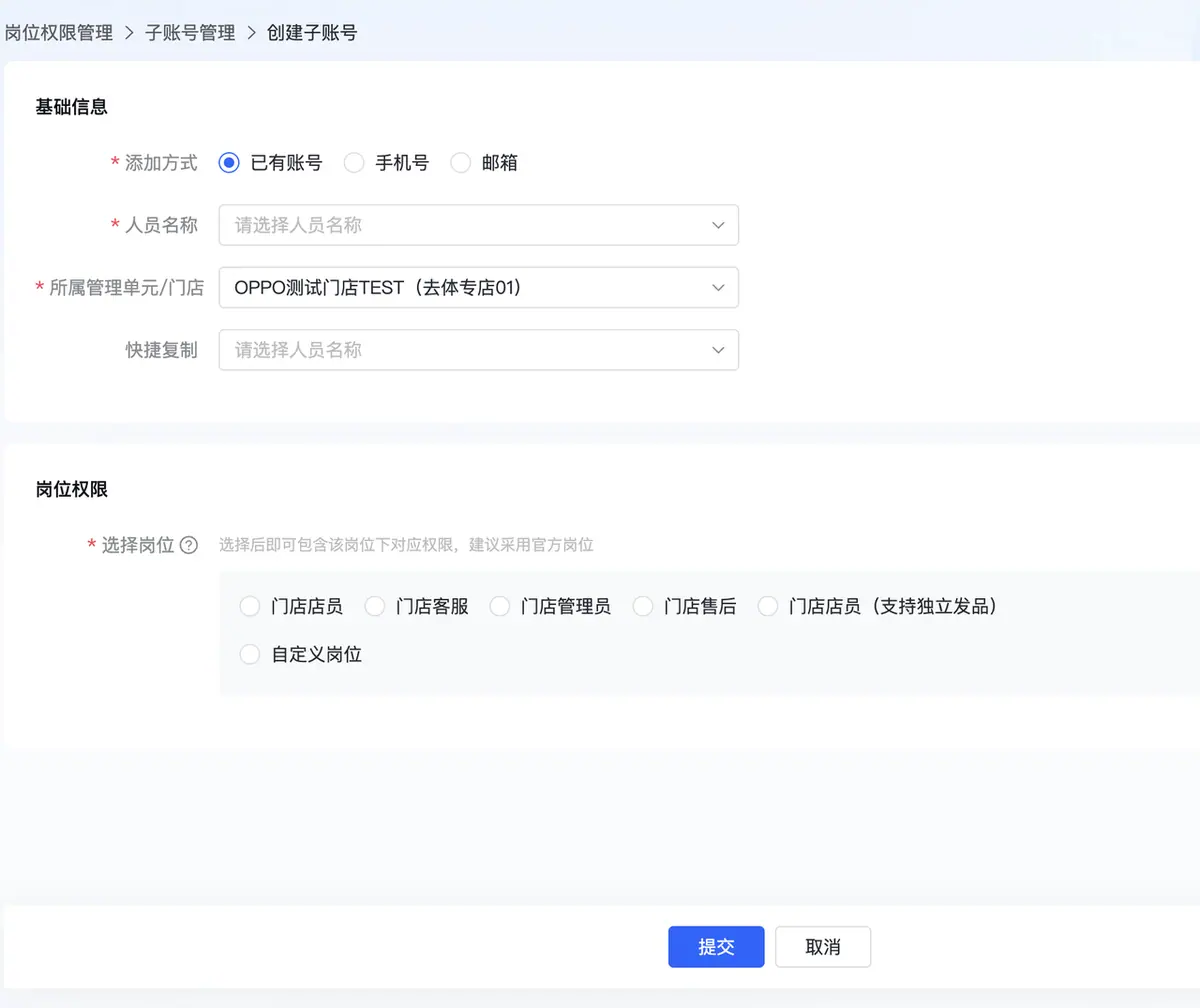Viewport: 1200px width, 1008px height.
Task: Click the help icon beside 选择岗位
Action: pyautogui.click(x=188, y=545)
